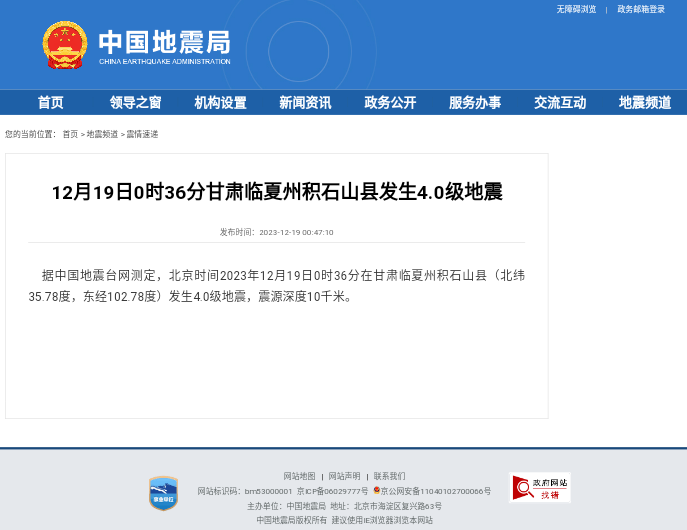
Task: Click the 发布时间 2023-12-19 timestamp text
Action: pos(276,232)
